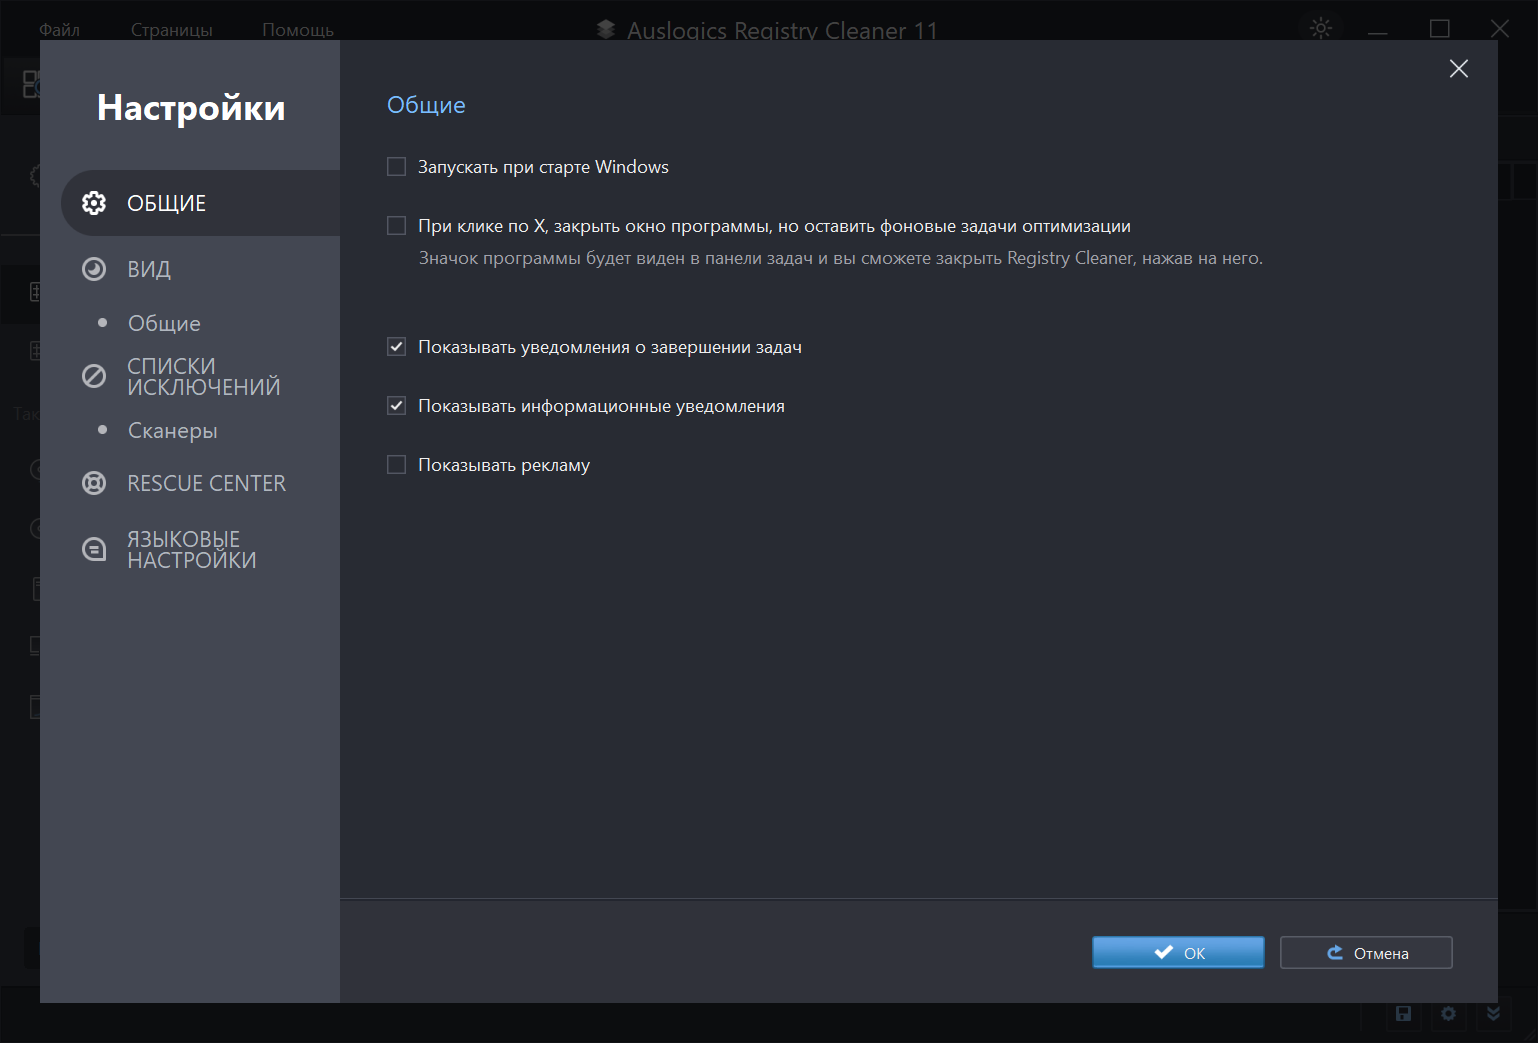The height and width of the screenshot is (1043, 1538).
Task: Open the Помощь menu
Action: (297, 30)
